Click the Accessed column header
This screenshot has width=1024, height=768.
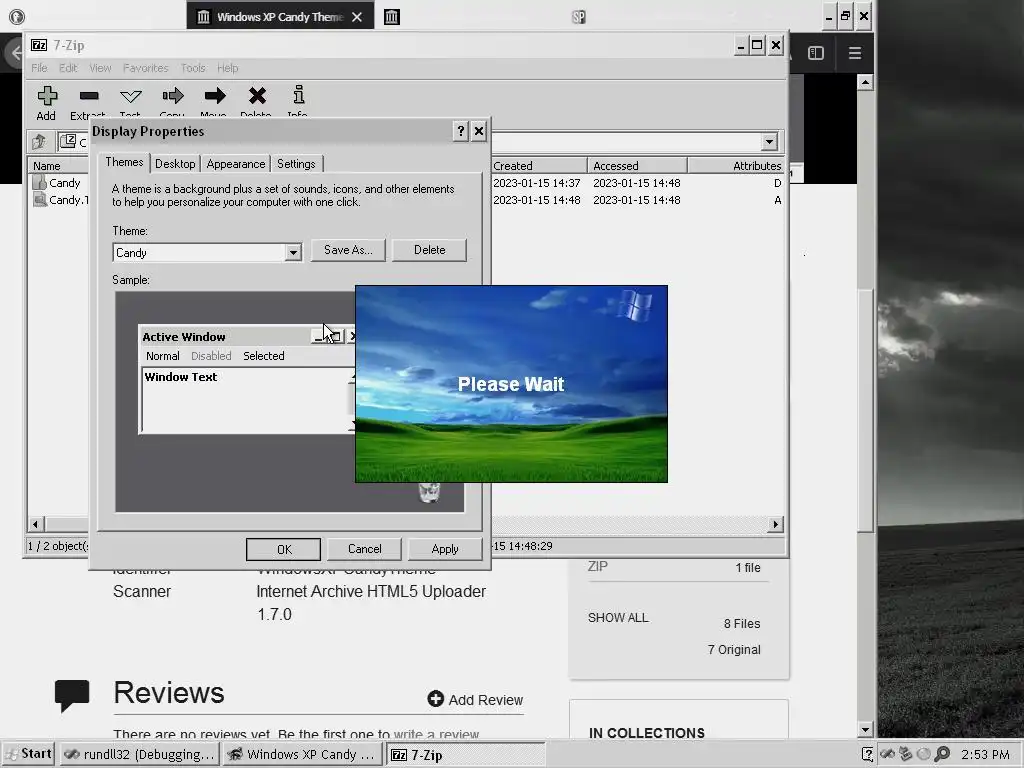coord(637,166)
